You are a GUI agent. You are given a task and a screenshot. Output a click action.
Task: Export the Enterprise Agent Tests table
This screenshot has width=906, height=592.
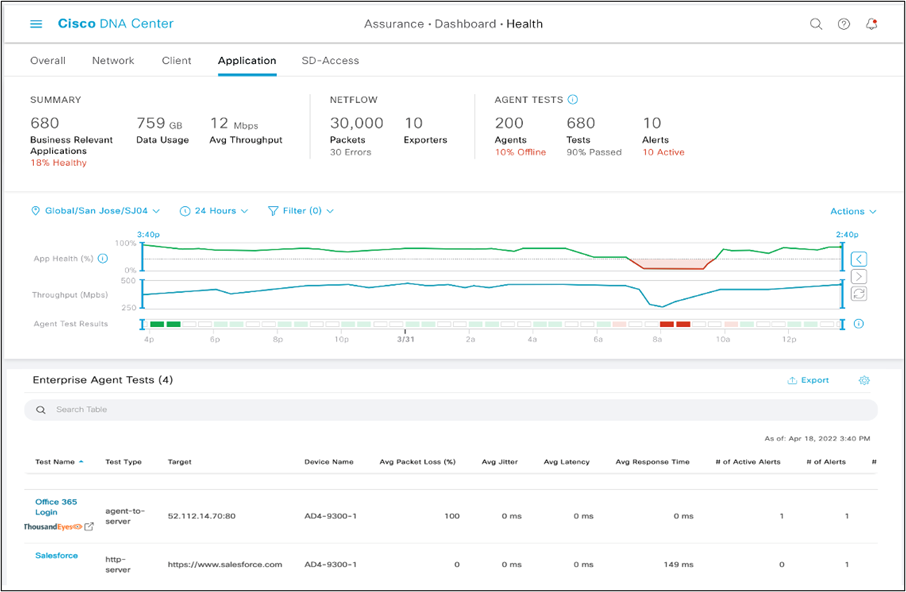click(808, 380)
